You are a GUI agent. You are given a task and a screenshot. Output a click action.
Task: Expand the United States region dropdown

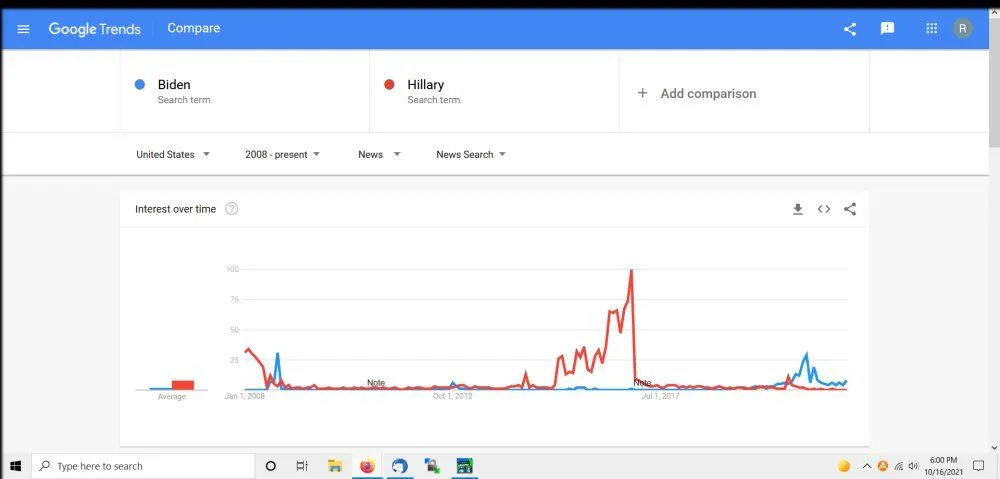point(173,154)
